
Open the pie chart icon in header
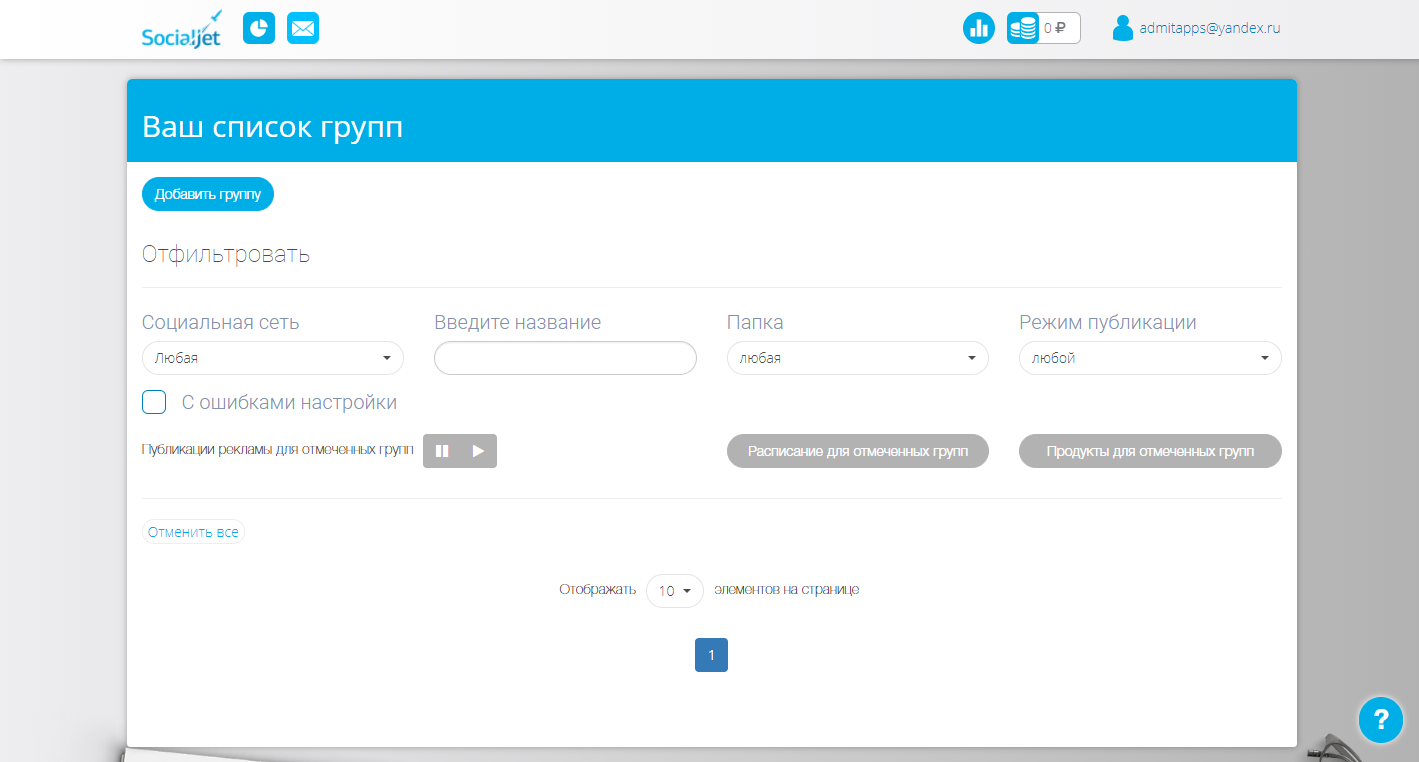259,28
